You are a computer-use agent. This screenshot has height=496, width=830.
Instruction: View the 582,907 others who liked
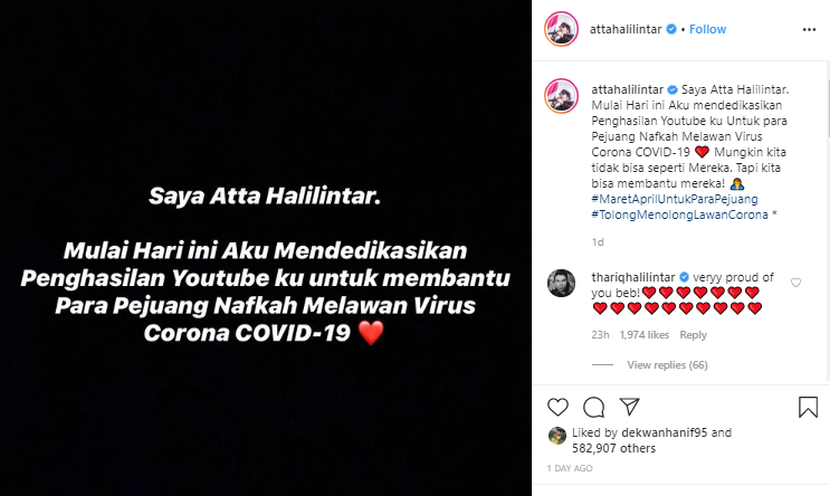tap(614, 448)
